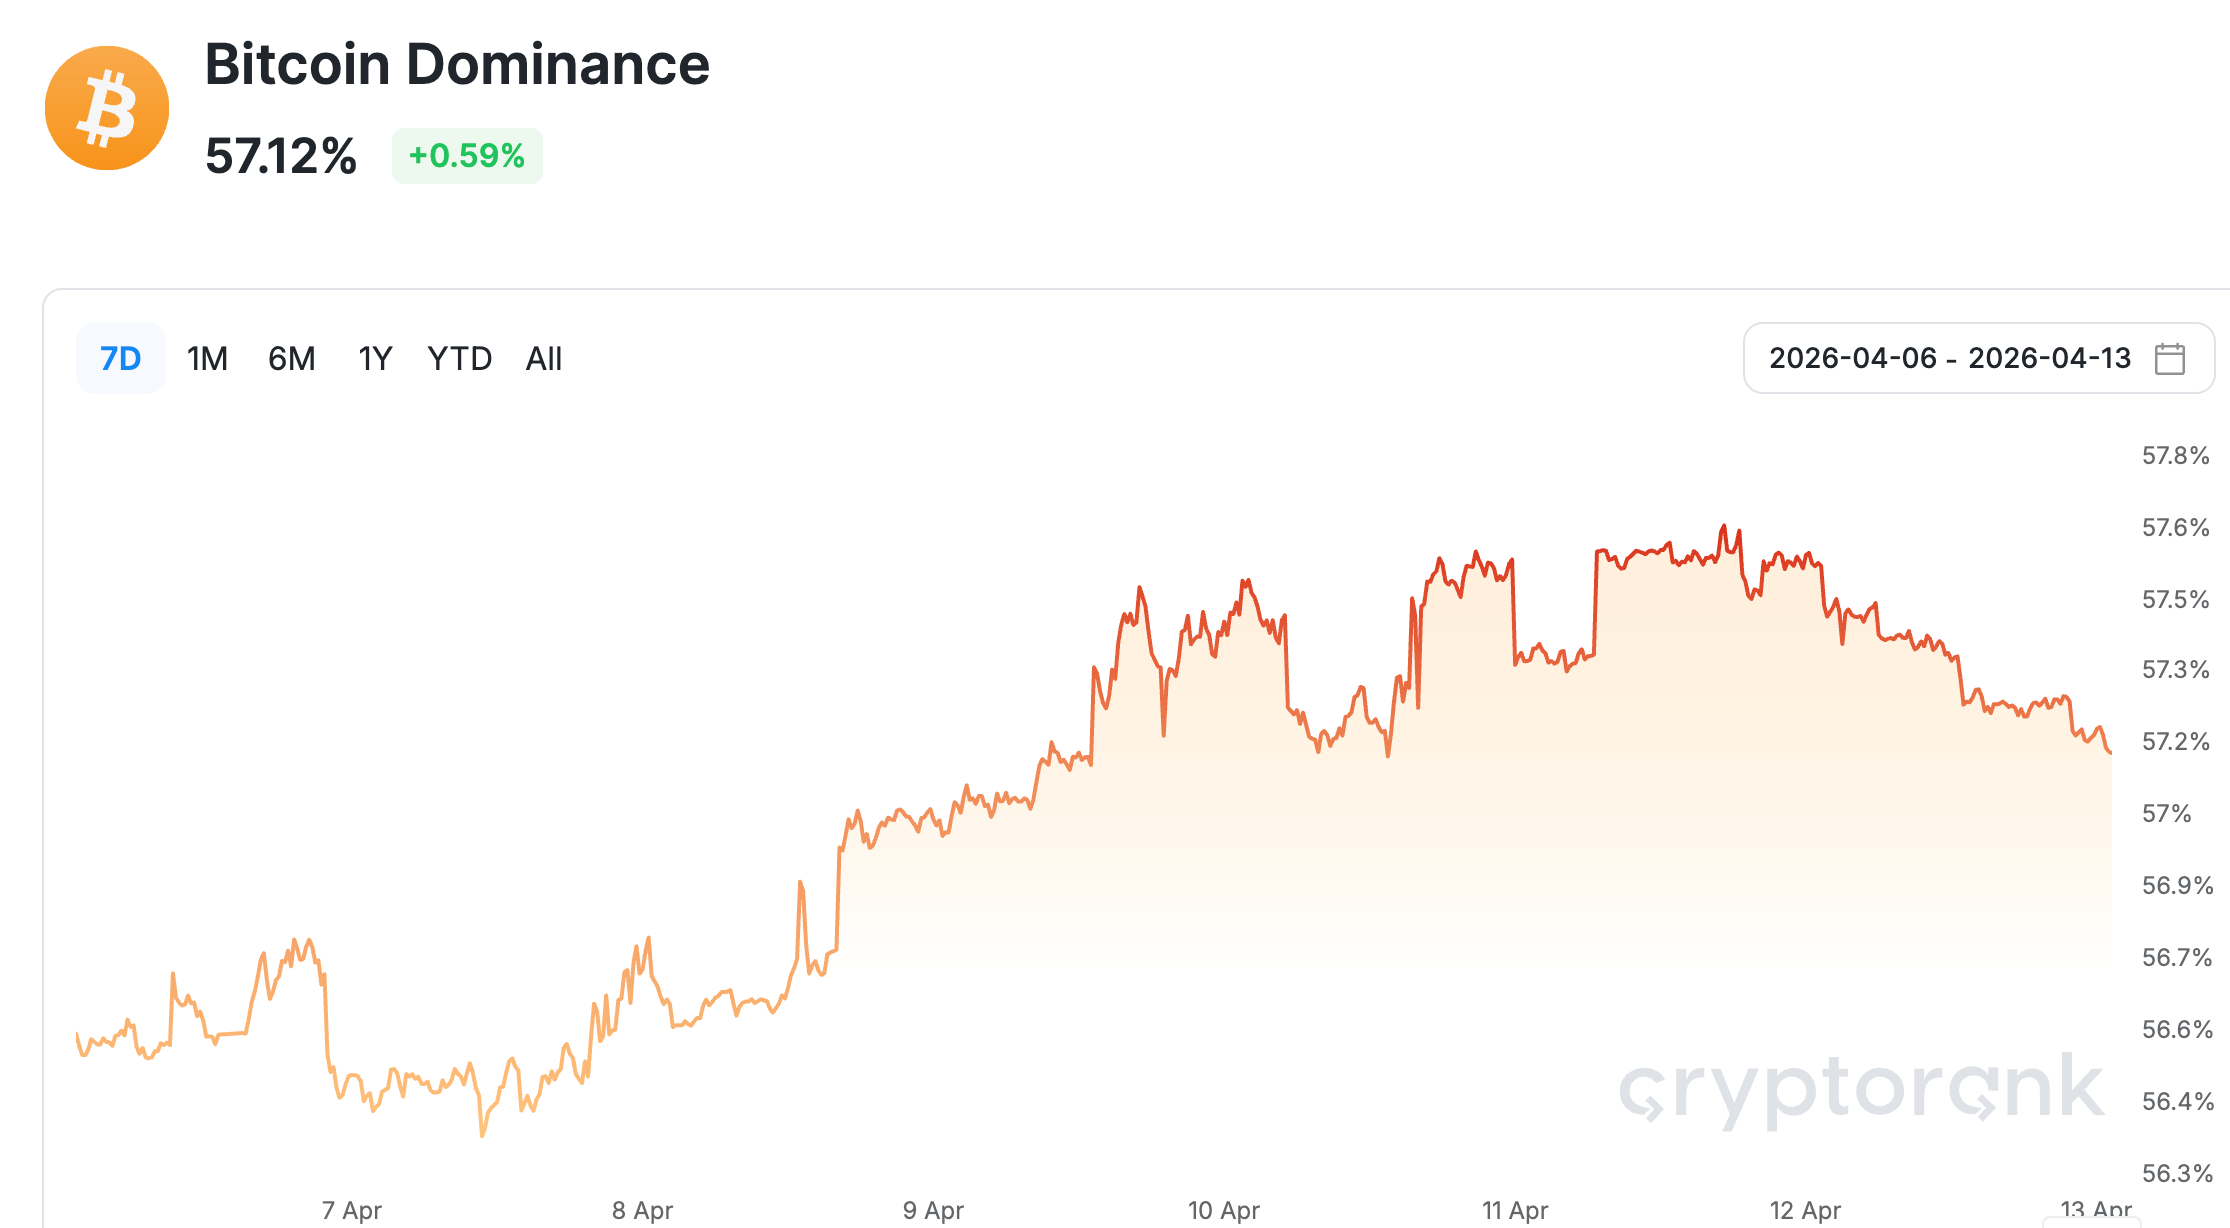Click the 10 Apr x-axis label
Image resolution: width=2230 pixels, height=1228 pixels.
pos(1223,1210)
